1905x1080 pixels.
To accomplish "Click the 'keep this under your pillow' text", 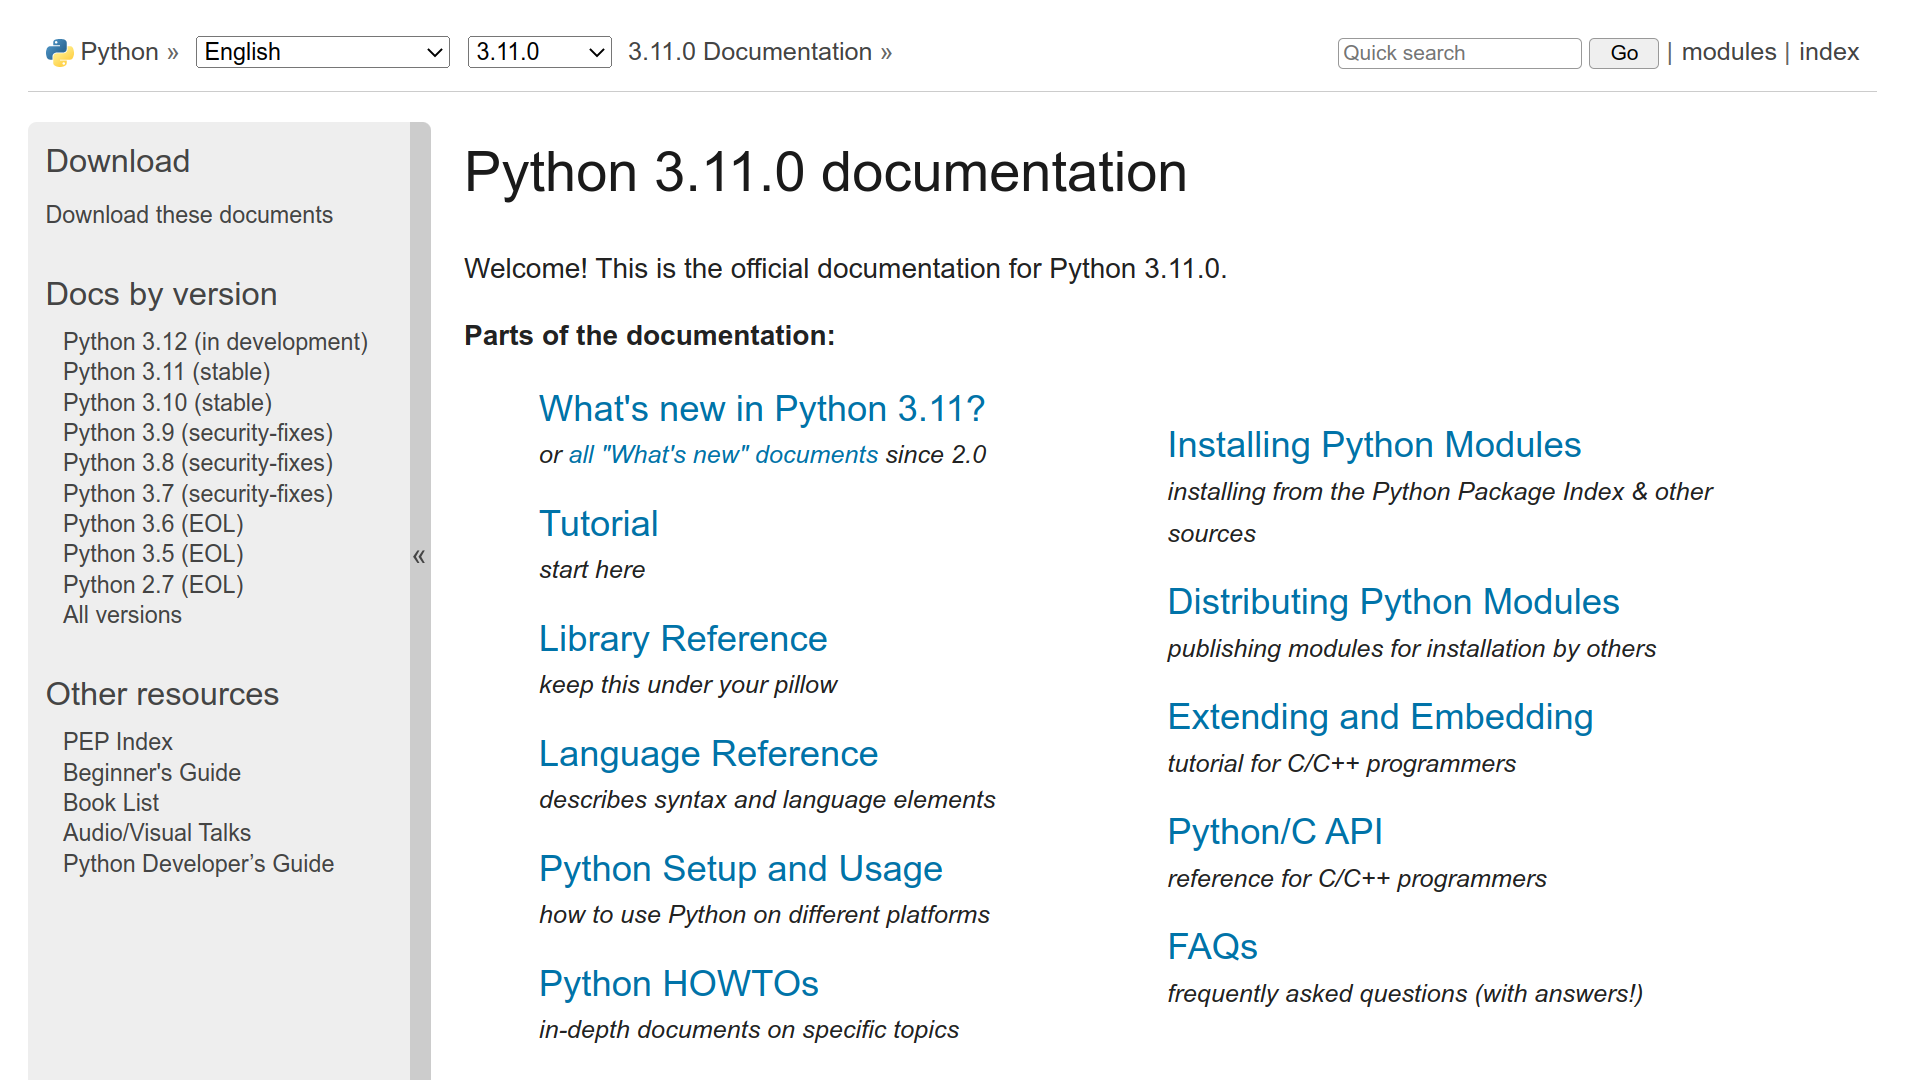I will coord(688,685).
